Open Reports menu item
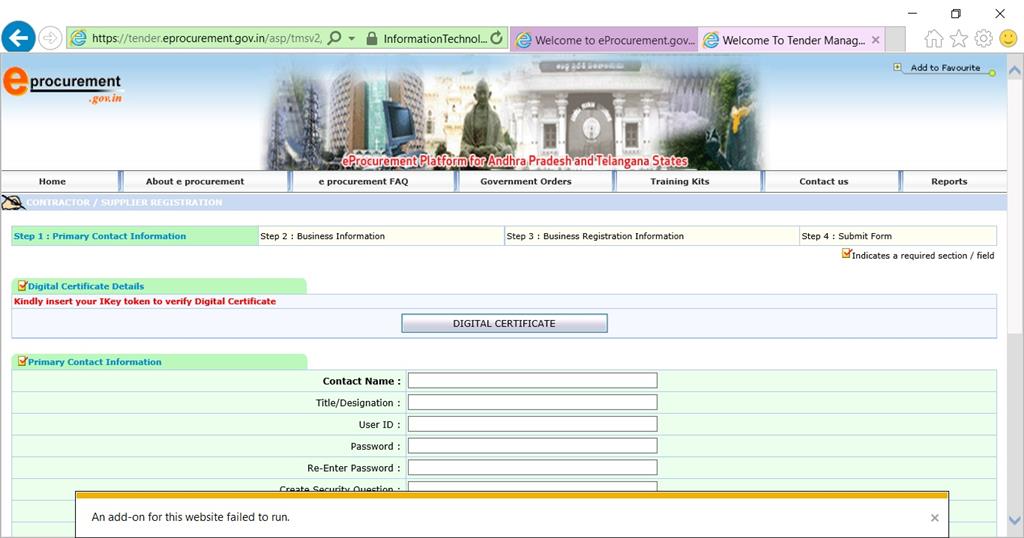 point(949,182)
